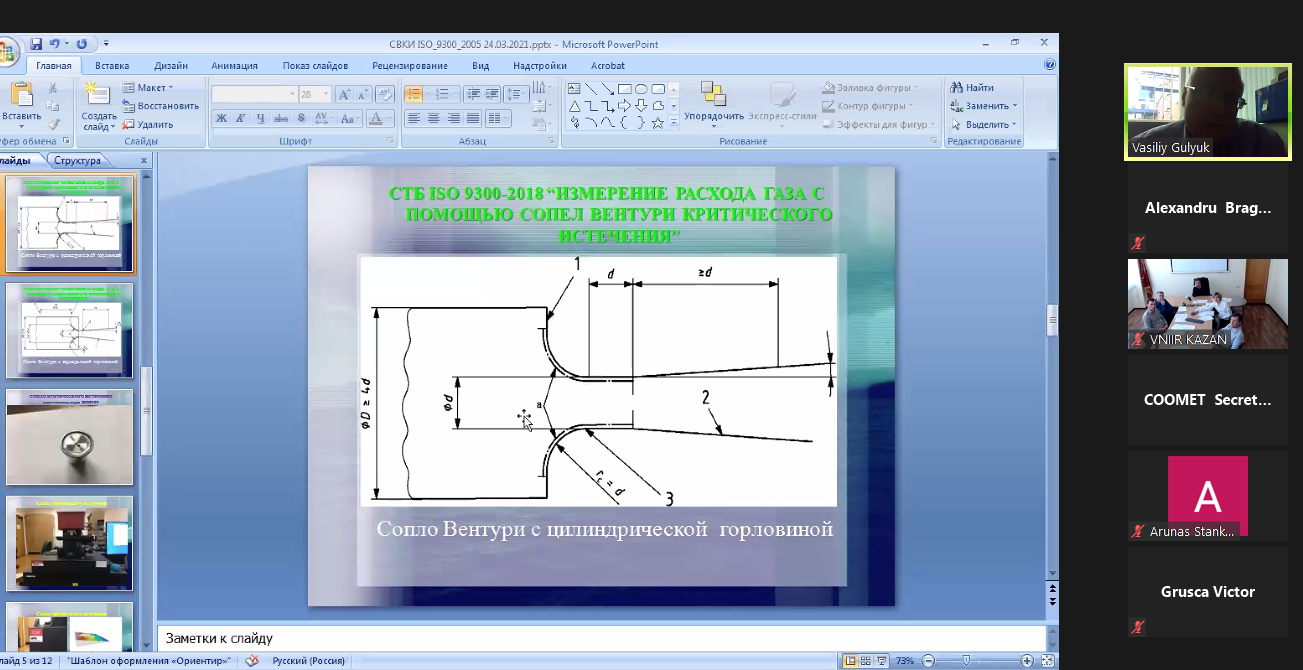1303x670 pixels.
Task: Toggle bold (Ж) formatting
Action: [221, 118]
